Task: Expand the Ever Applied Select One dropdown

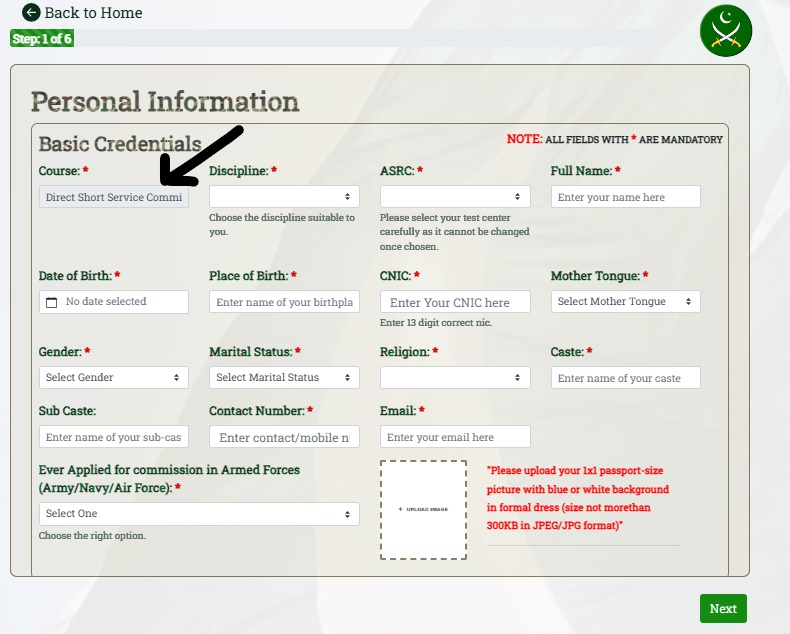Action: coord(199,514)
